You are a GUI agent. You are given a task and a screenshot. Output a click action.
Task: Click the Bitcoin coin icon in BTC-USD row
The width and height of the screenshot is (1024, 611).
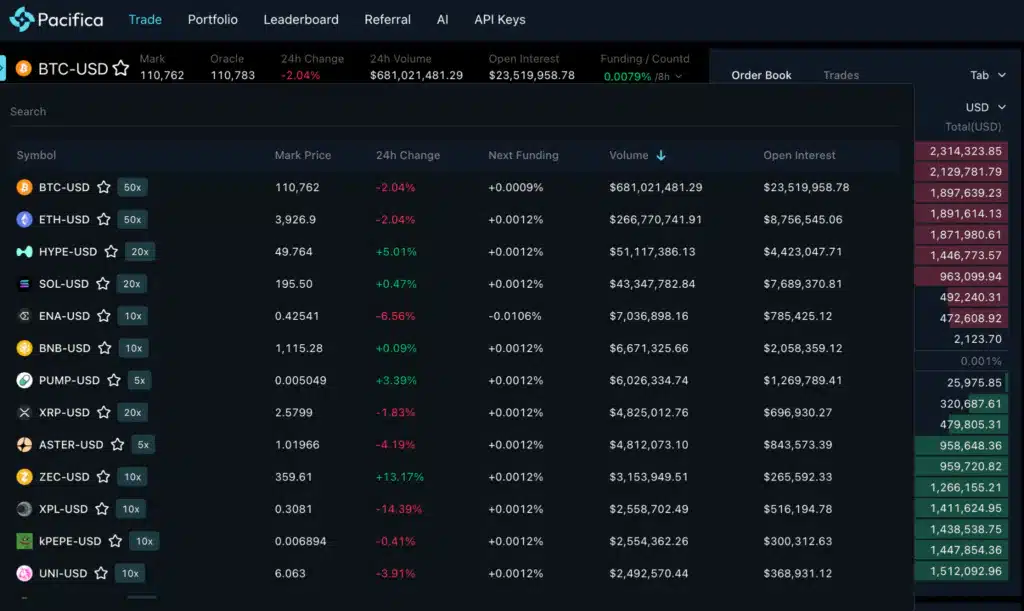pyautogui.click(x=25, y=187)
